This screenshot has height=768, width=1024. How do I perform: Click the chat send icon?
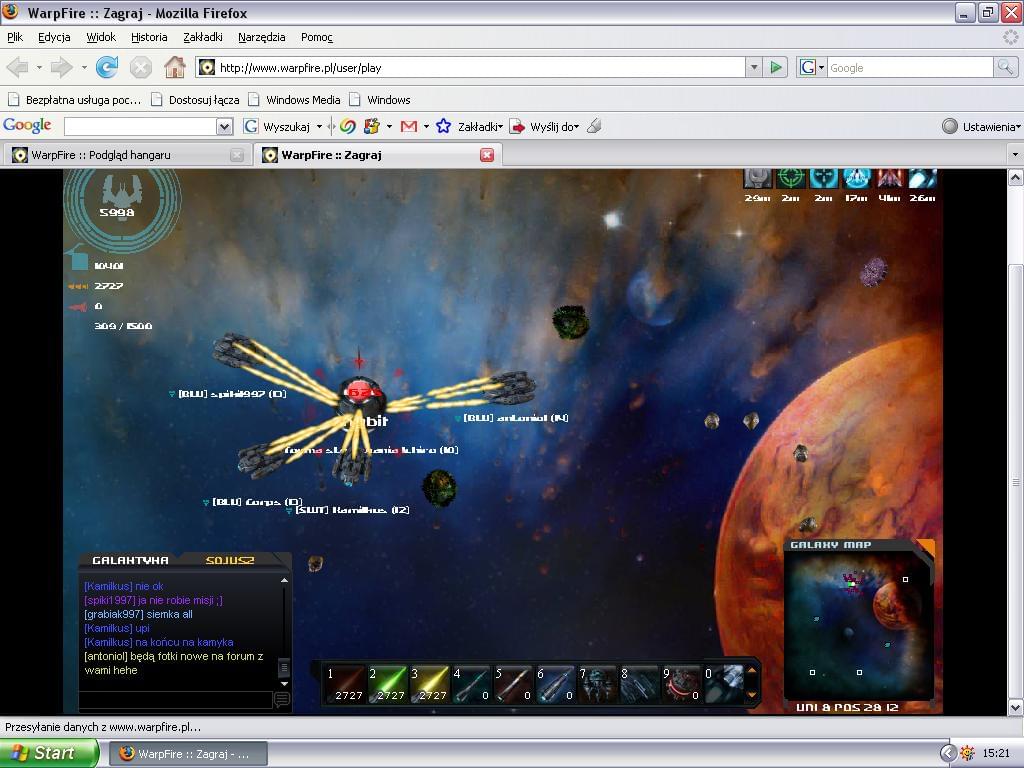click(282, 700)
